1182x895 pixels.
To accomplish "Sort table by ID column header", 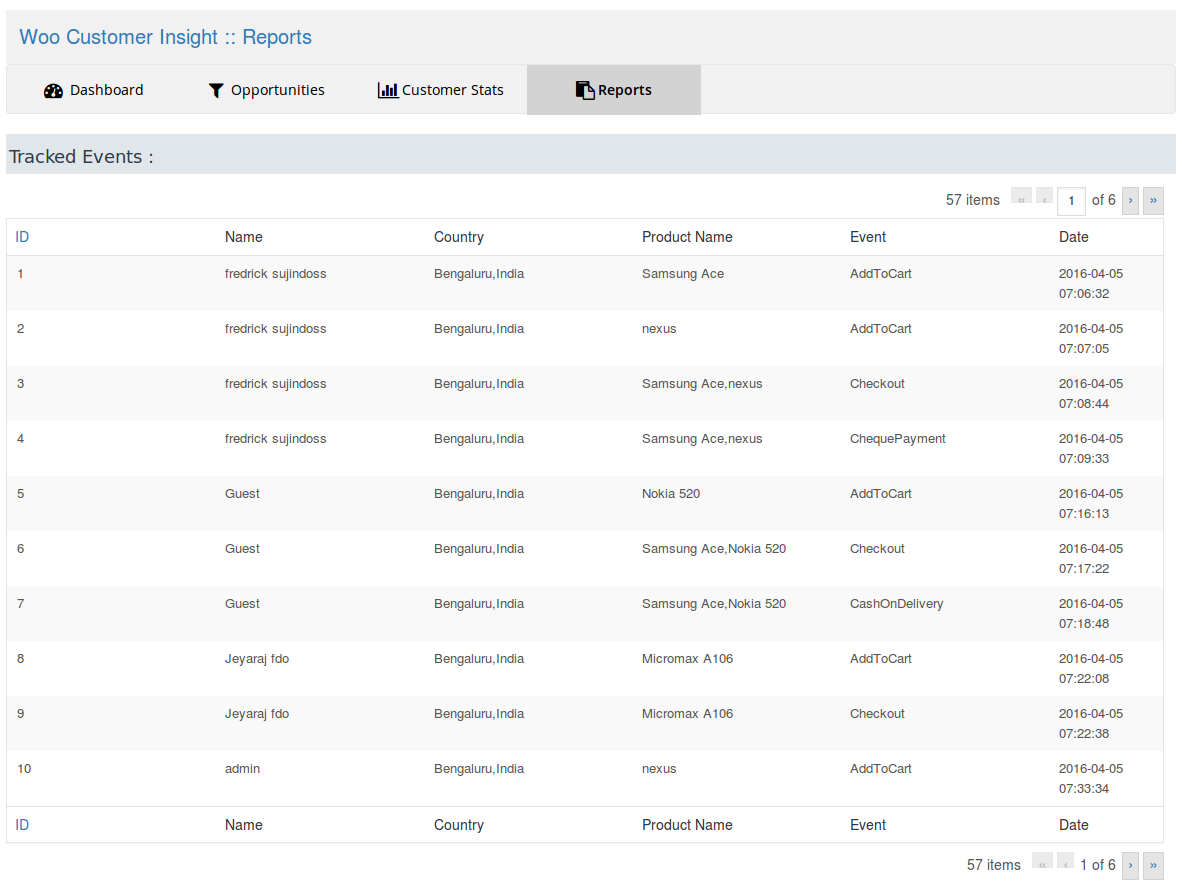I will (22, 237).
